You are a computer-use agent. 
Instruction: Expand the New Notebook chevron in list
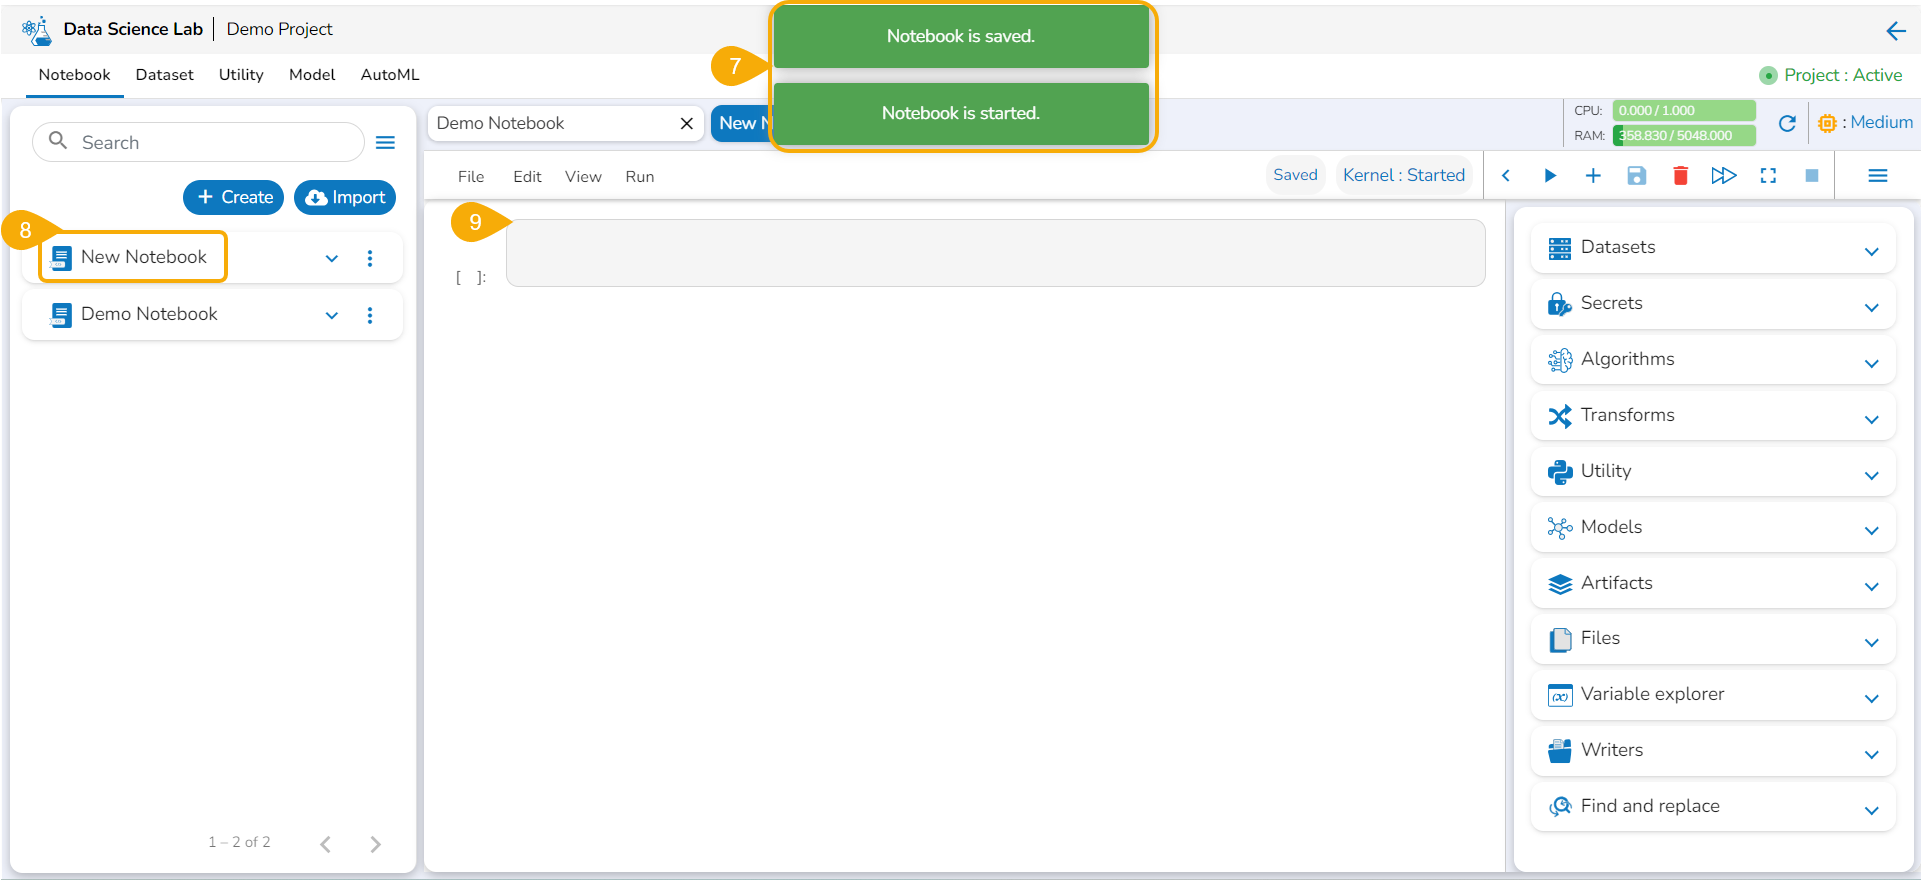point(332,259)
